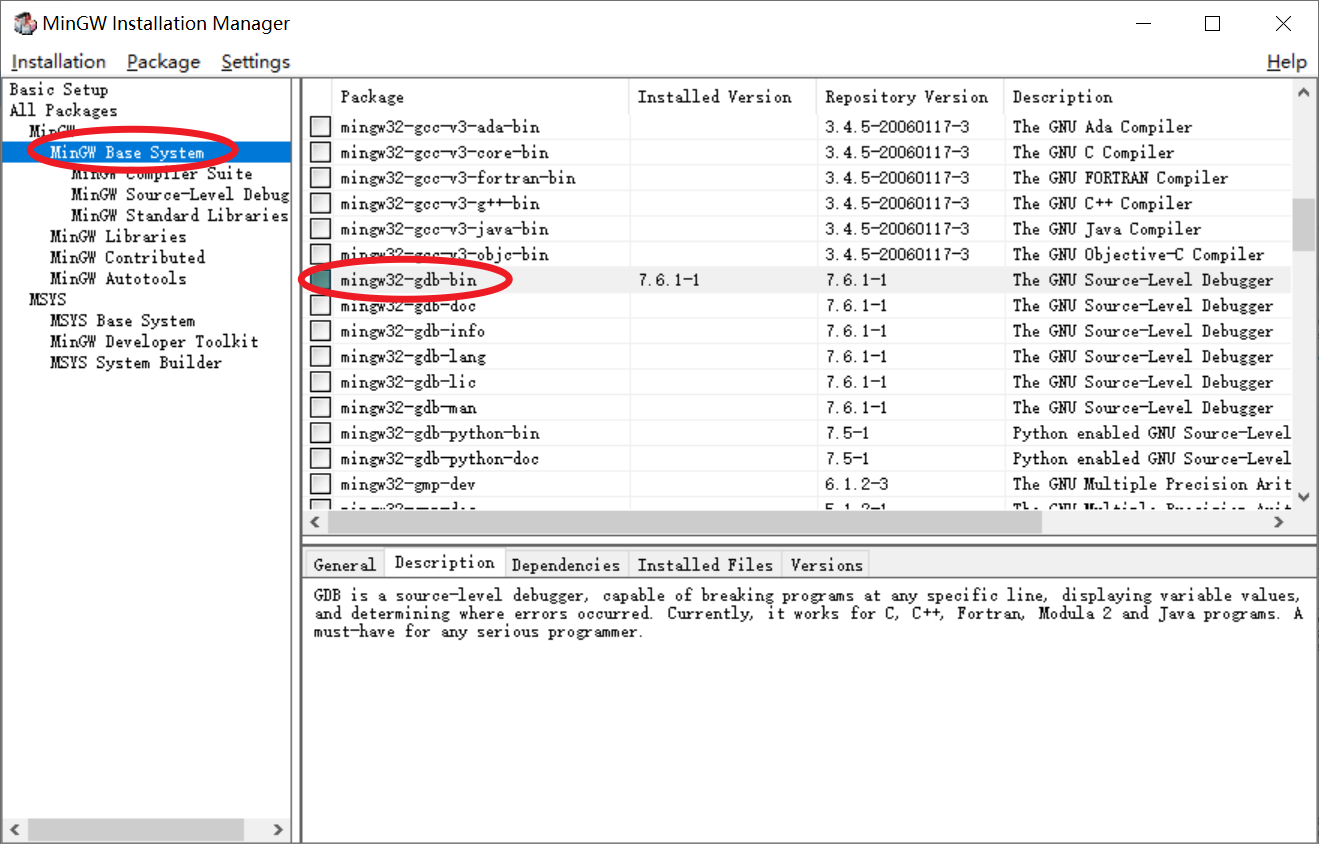Click the right arrow of tree panel scrollbar

(x=279, y=829)
